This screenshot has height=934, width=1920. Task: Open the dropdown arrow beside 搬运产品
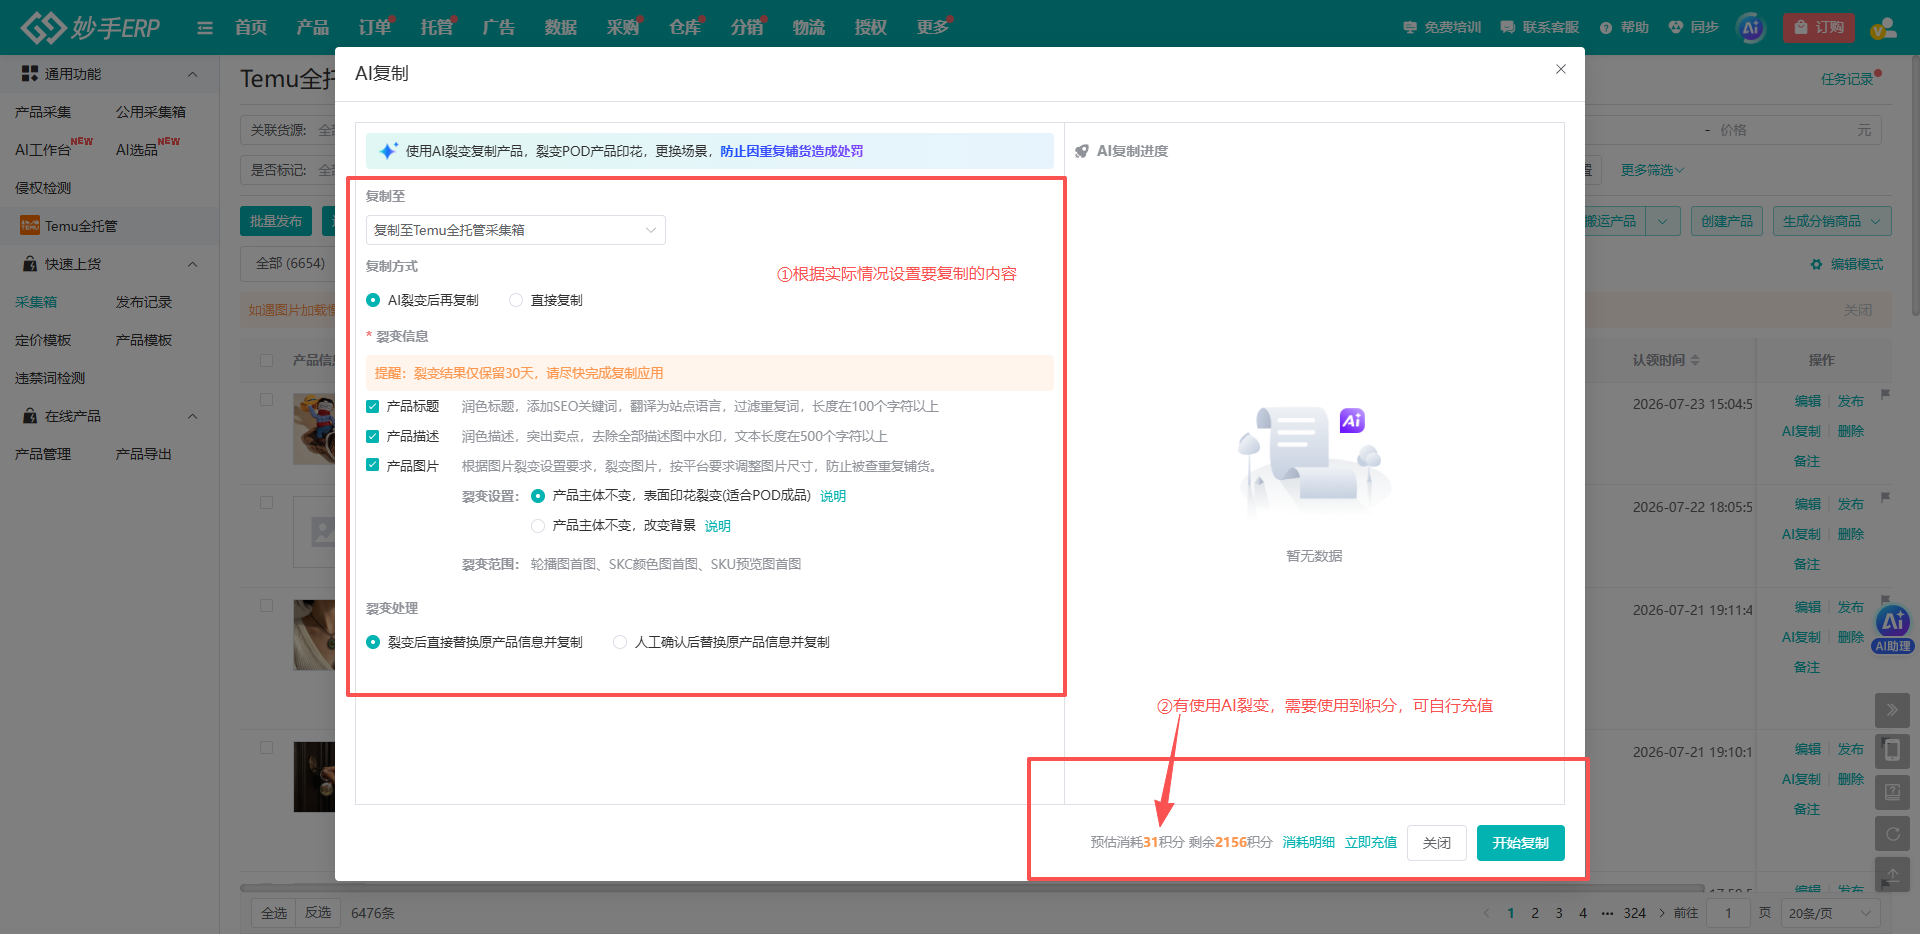point(1662,221)
